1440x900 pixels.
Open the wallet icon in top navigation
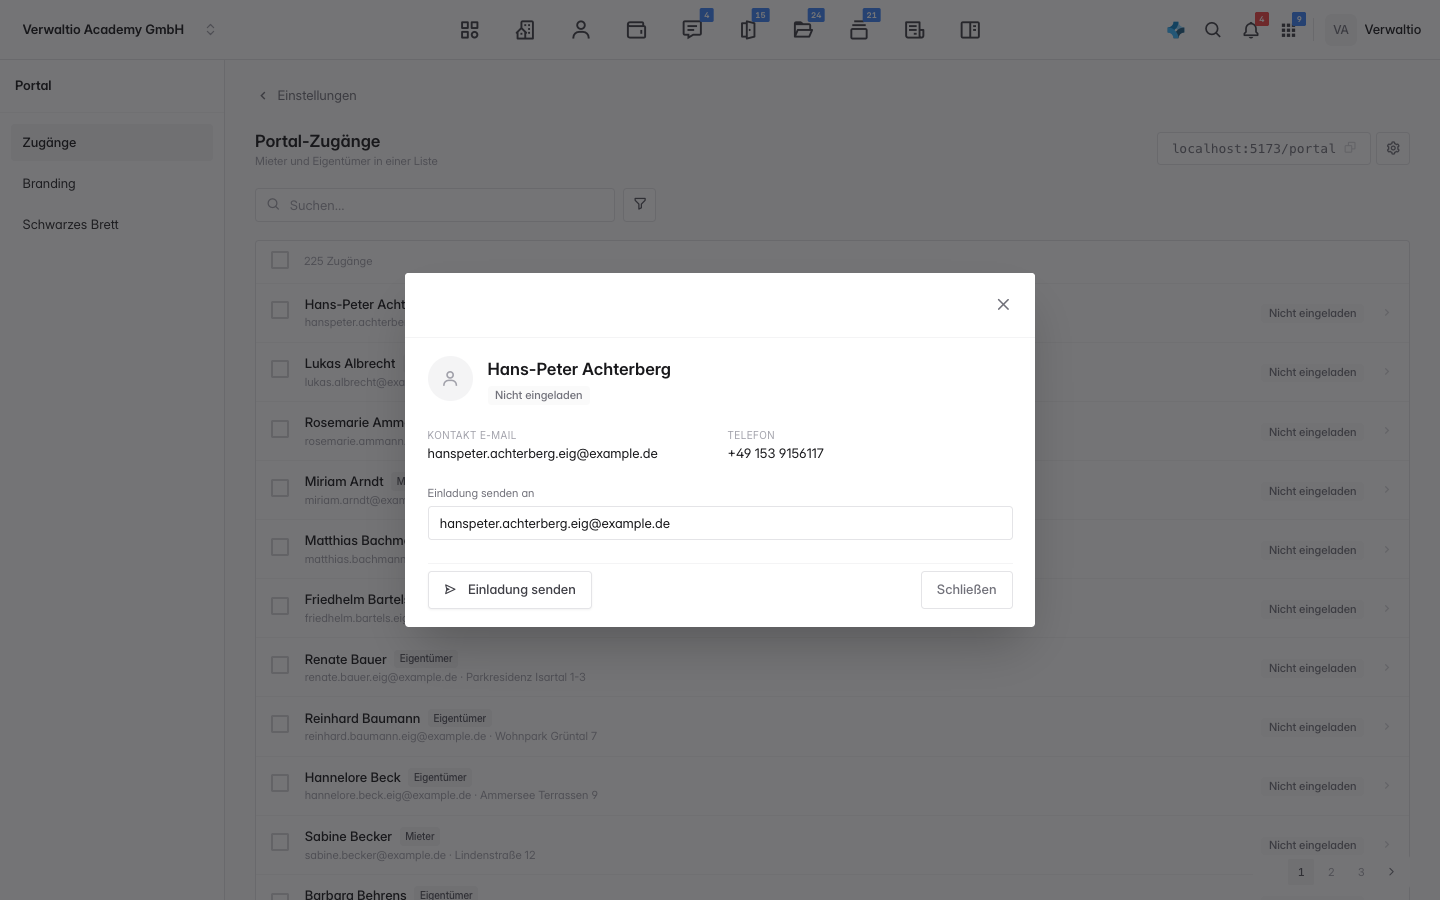click(636, 30)
